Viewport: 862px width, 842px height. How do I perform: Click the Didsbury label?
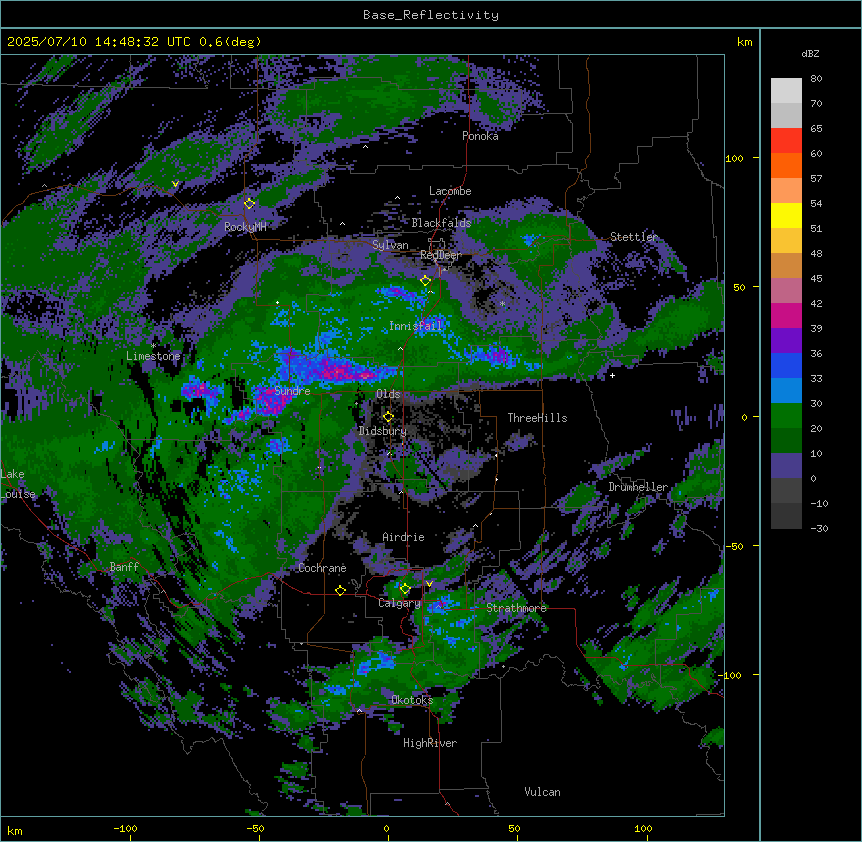click(x=383, y=431)
